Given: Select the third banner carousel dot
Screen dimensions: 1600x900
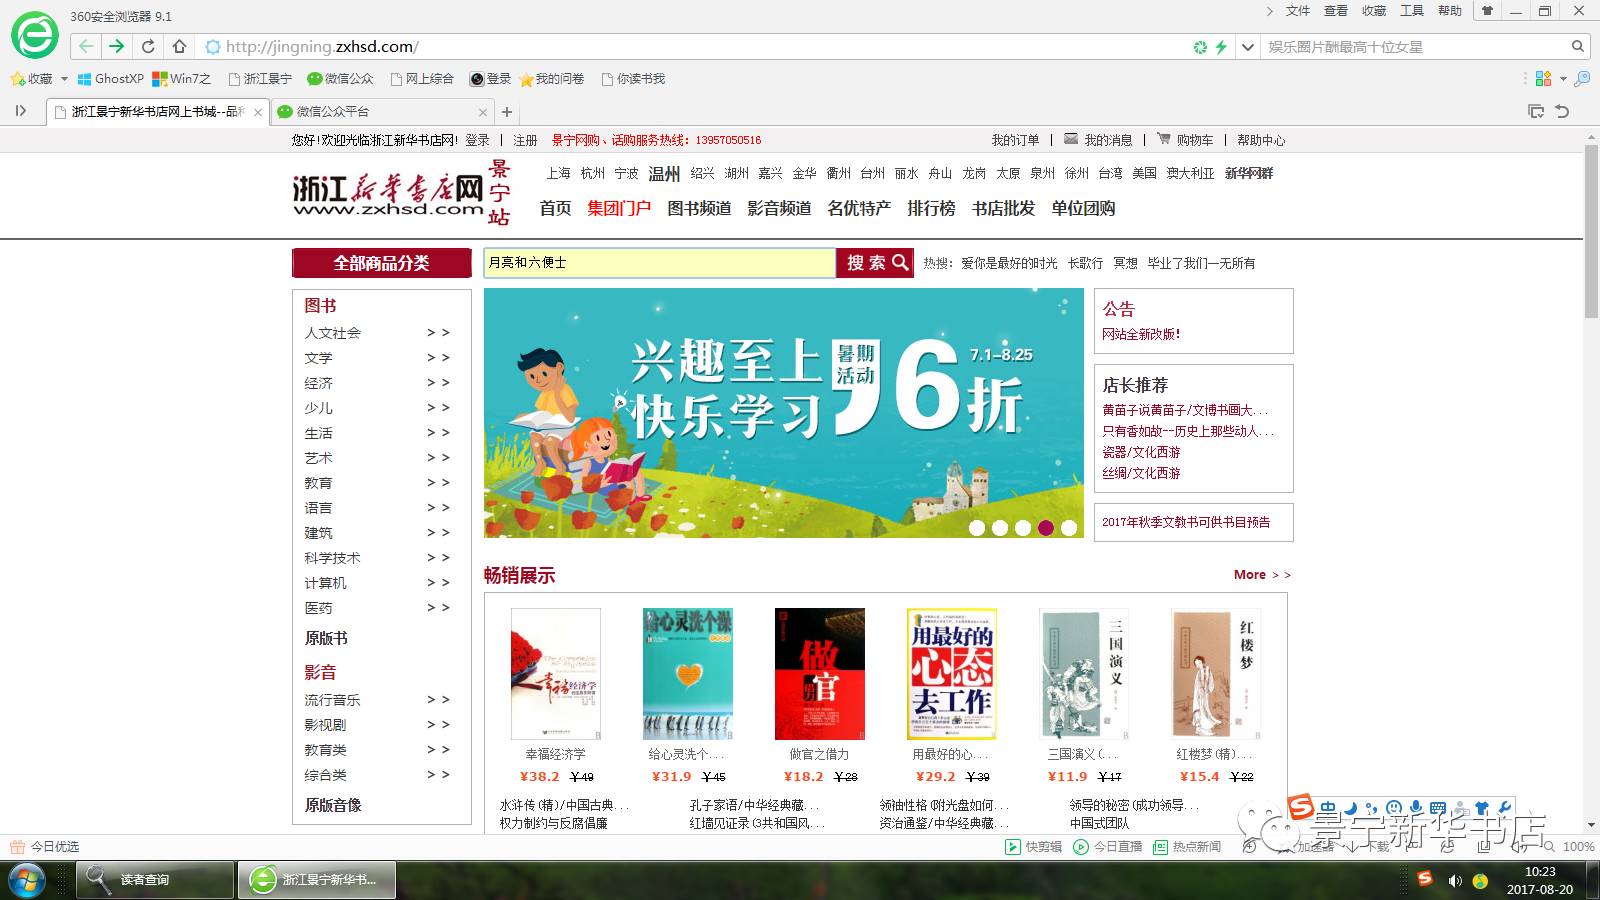Looking at the screenshot, I should click(1023, 528).
